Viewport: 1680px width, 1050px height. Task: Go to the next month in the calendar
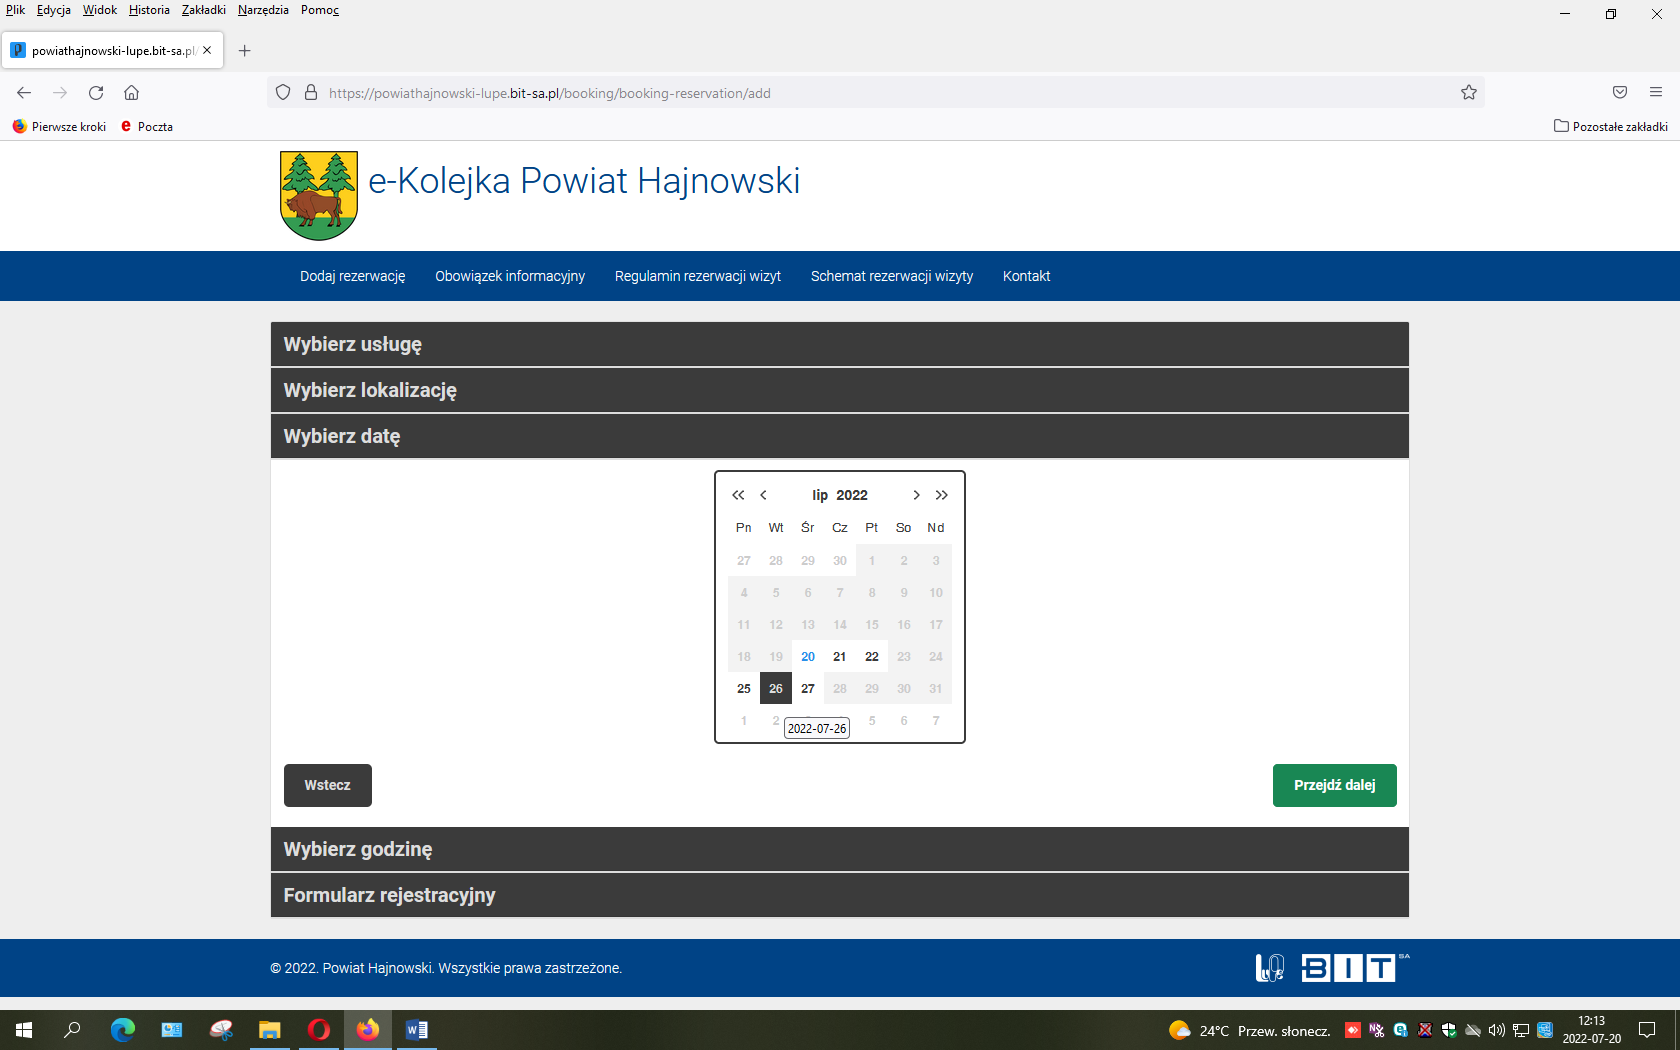coord(916,495)
